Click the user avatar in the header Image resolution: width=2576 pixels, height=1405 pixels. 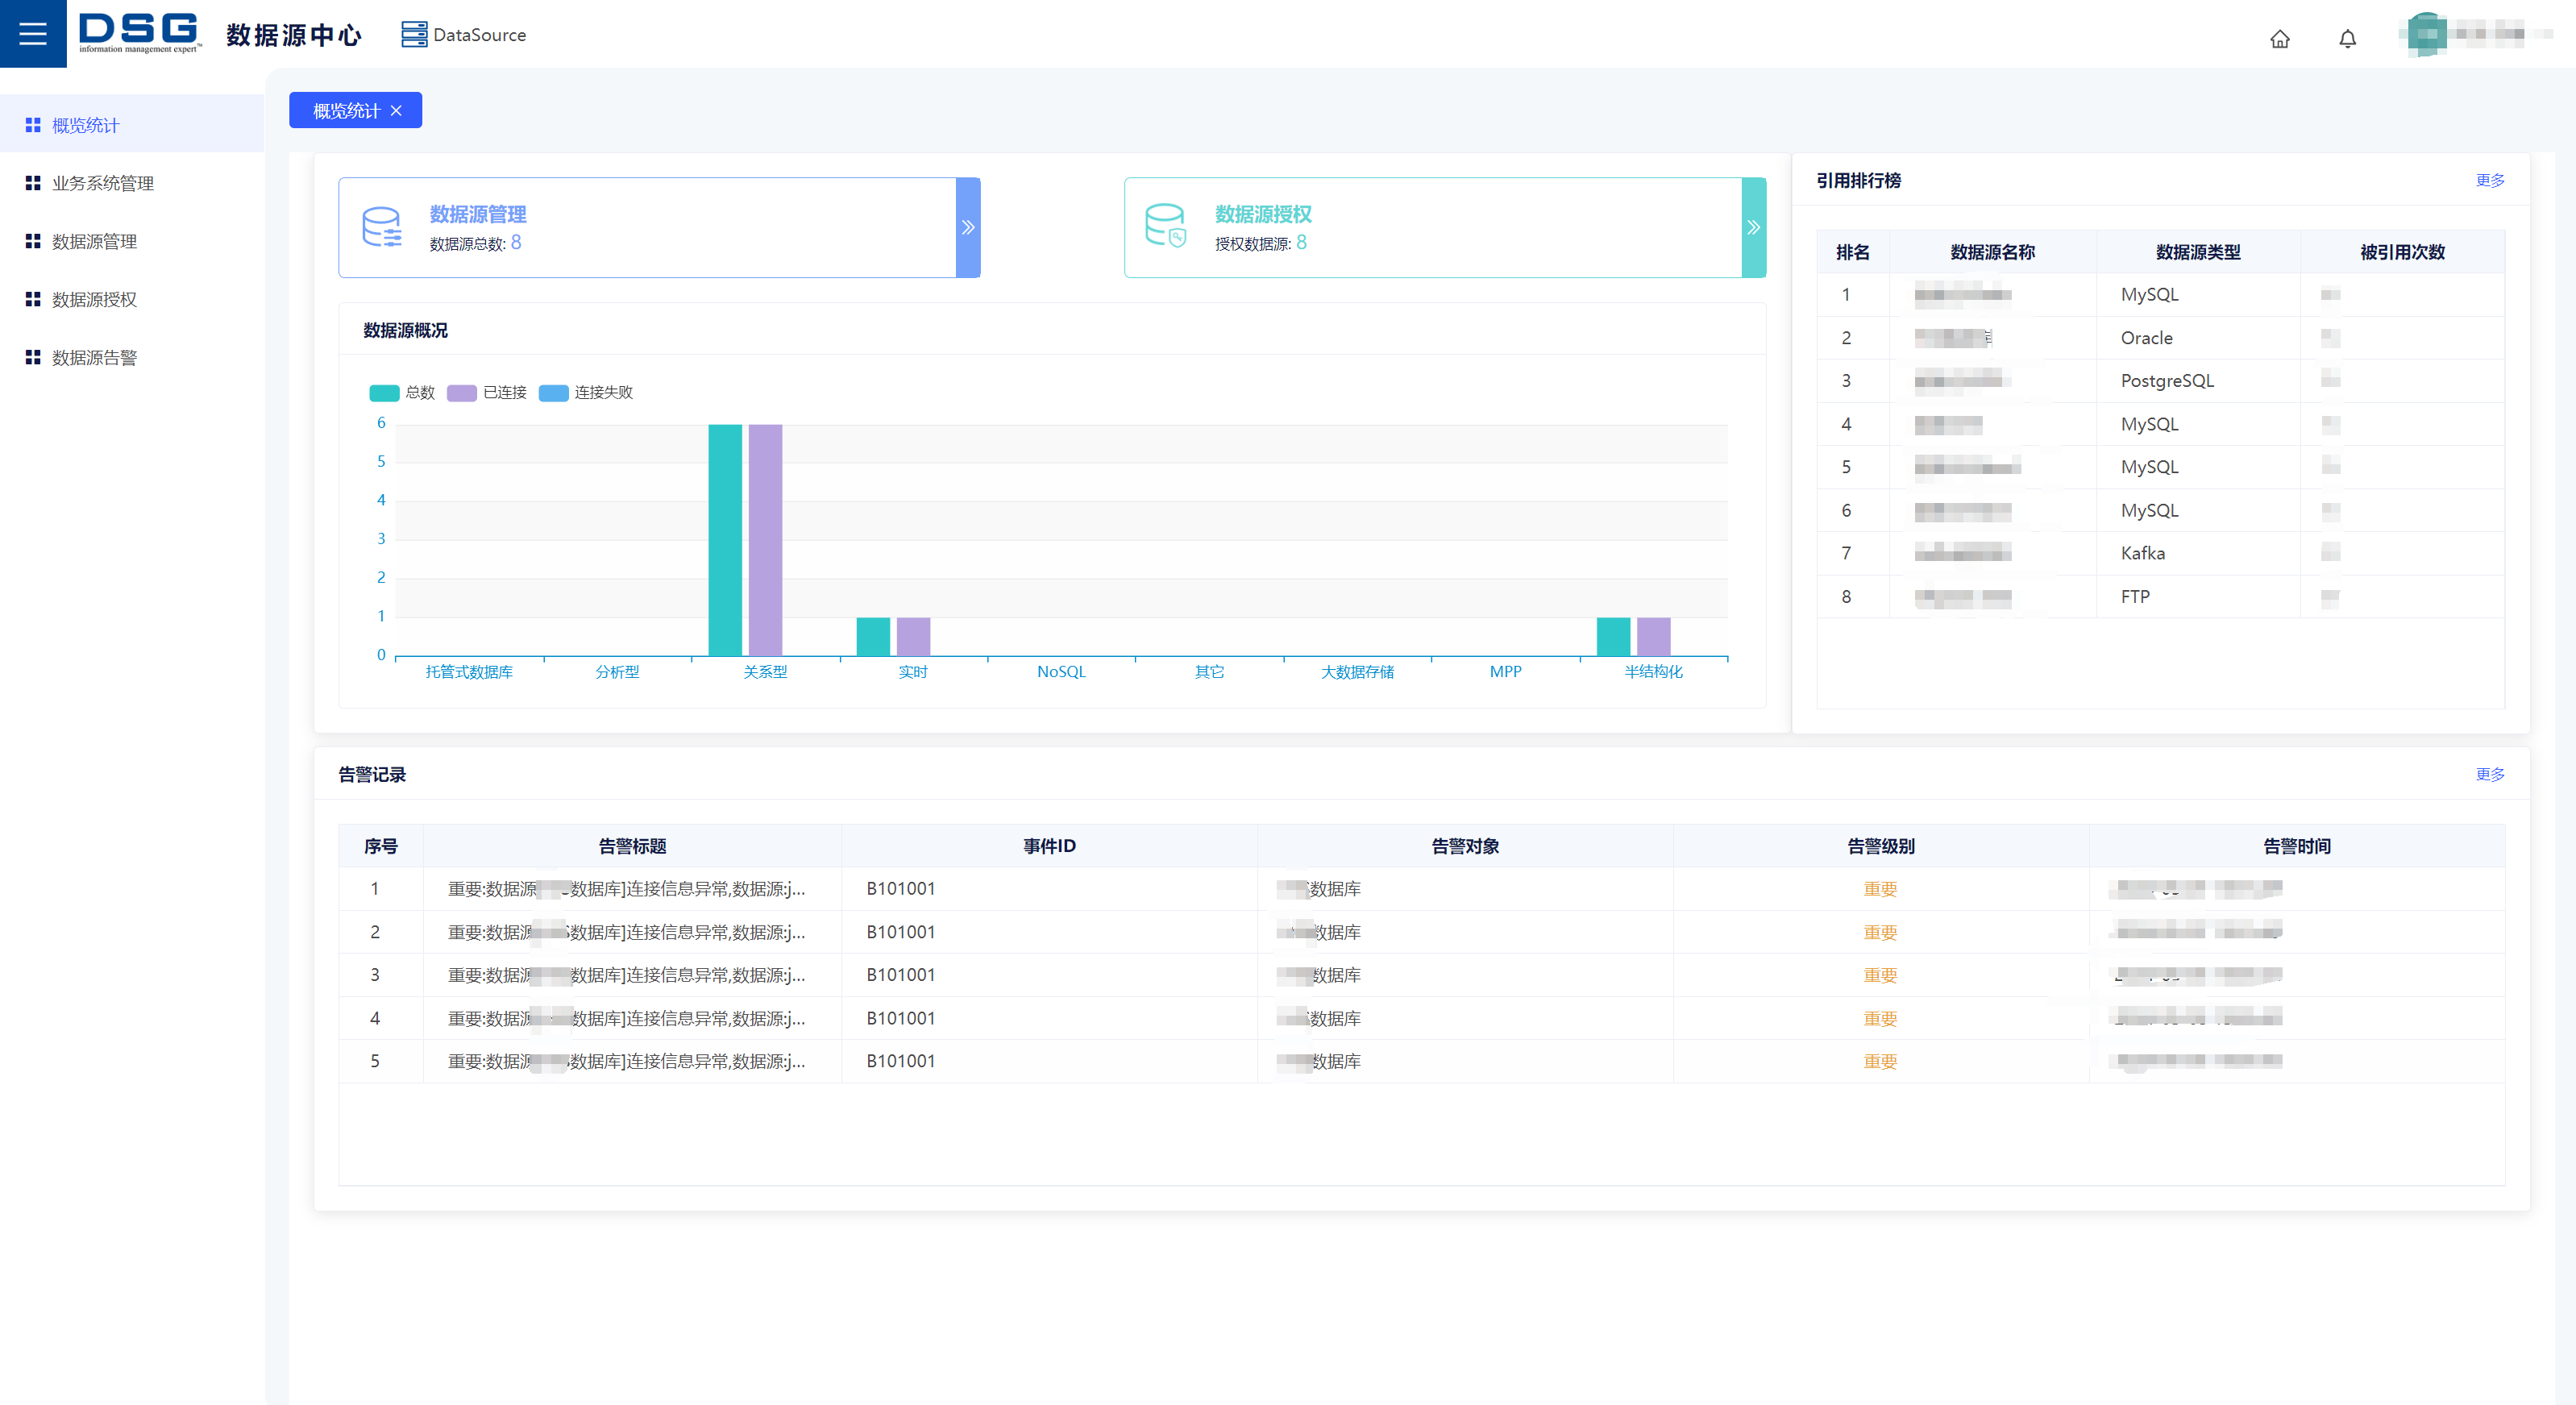[x=2427, y=35]
